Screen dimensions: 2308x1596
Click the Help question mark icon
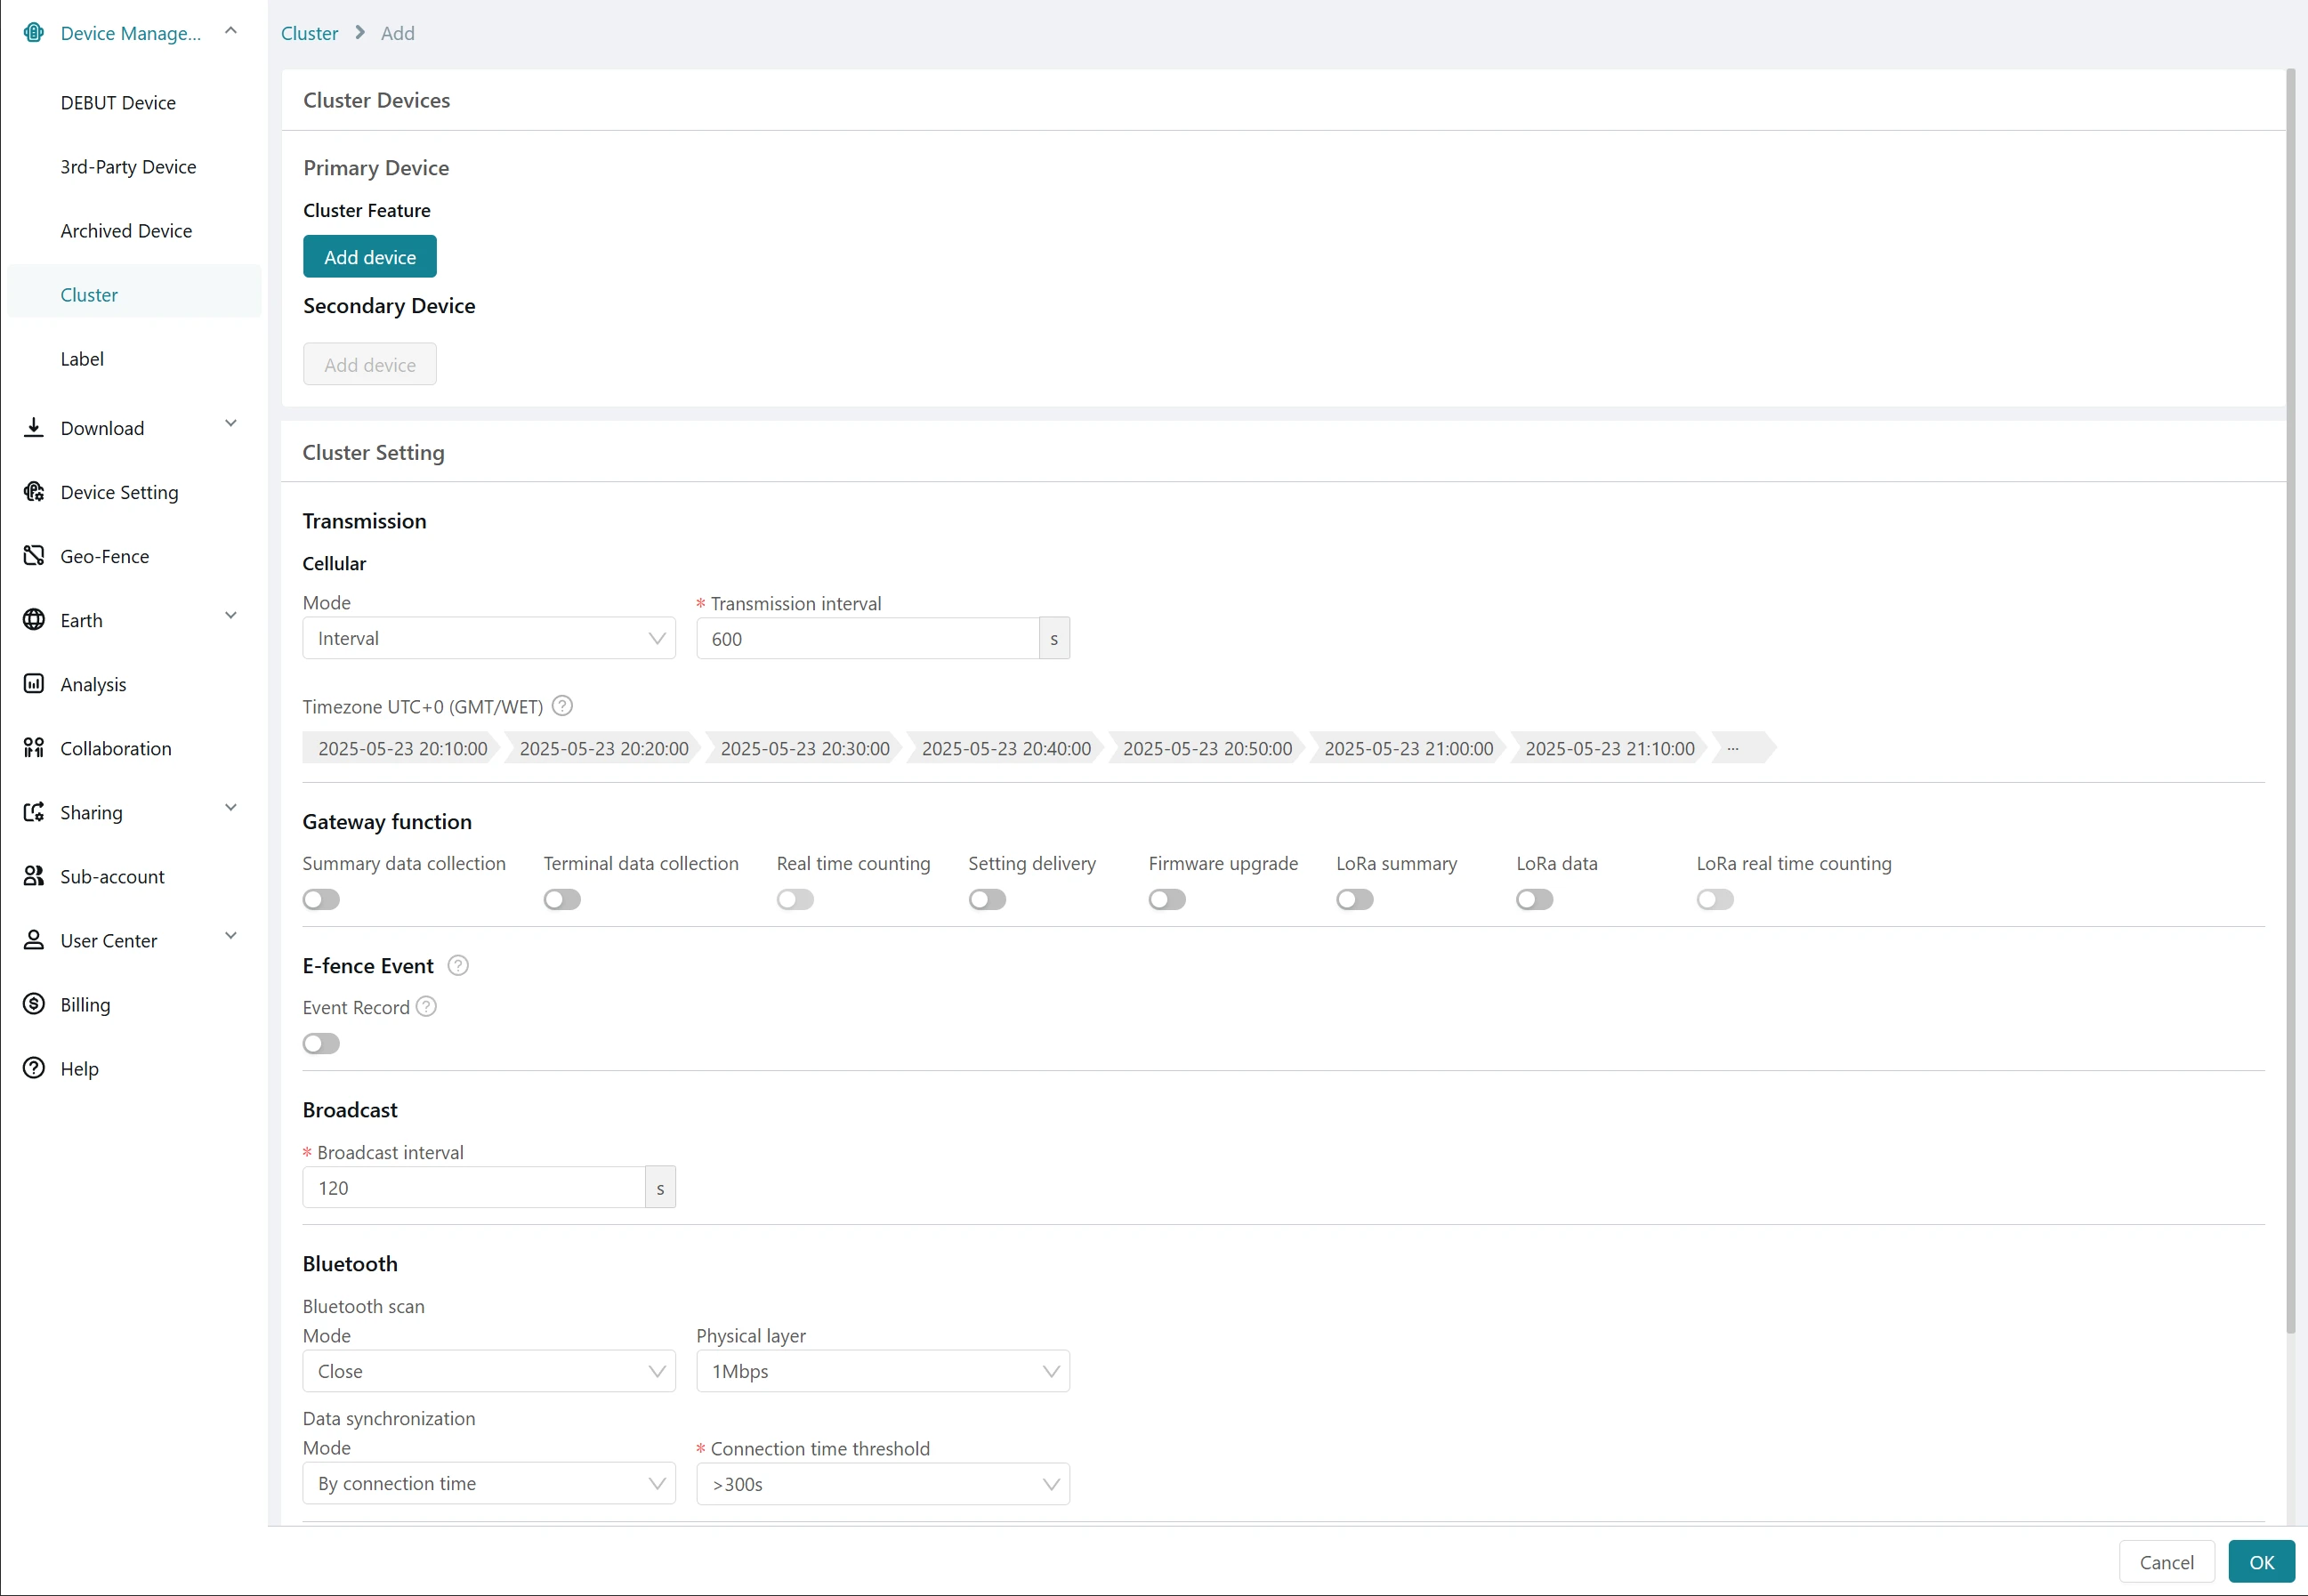click(34, 1068)
